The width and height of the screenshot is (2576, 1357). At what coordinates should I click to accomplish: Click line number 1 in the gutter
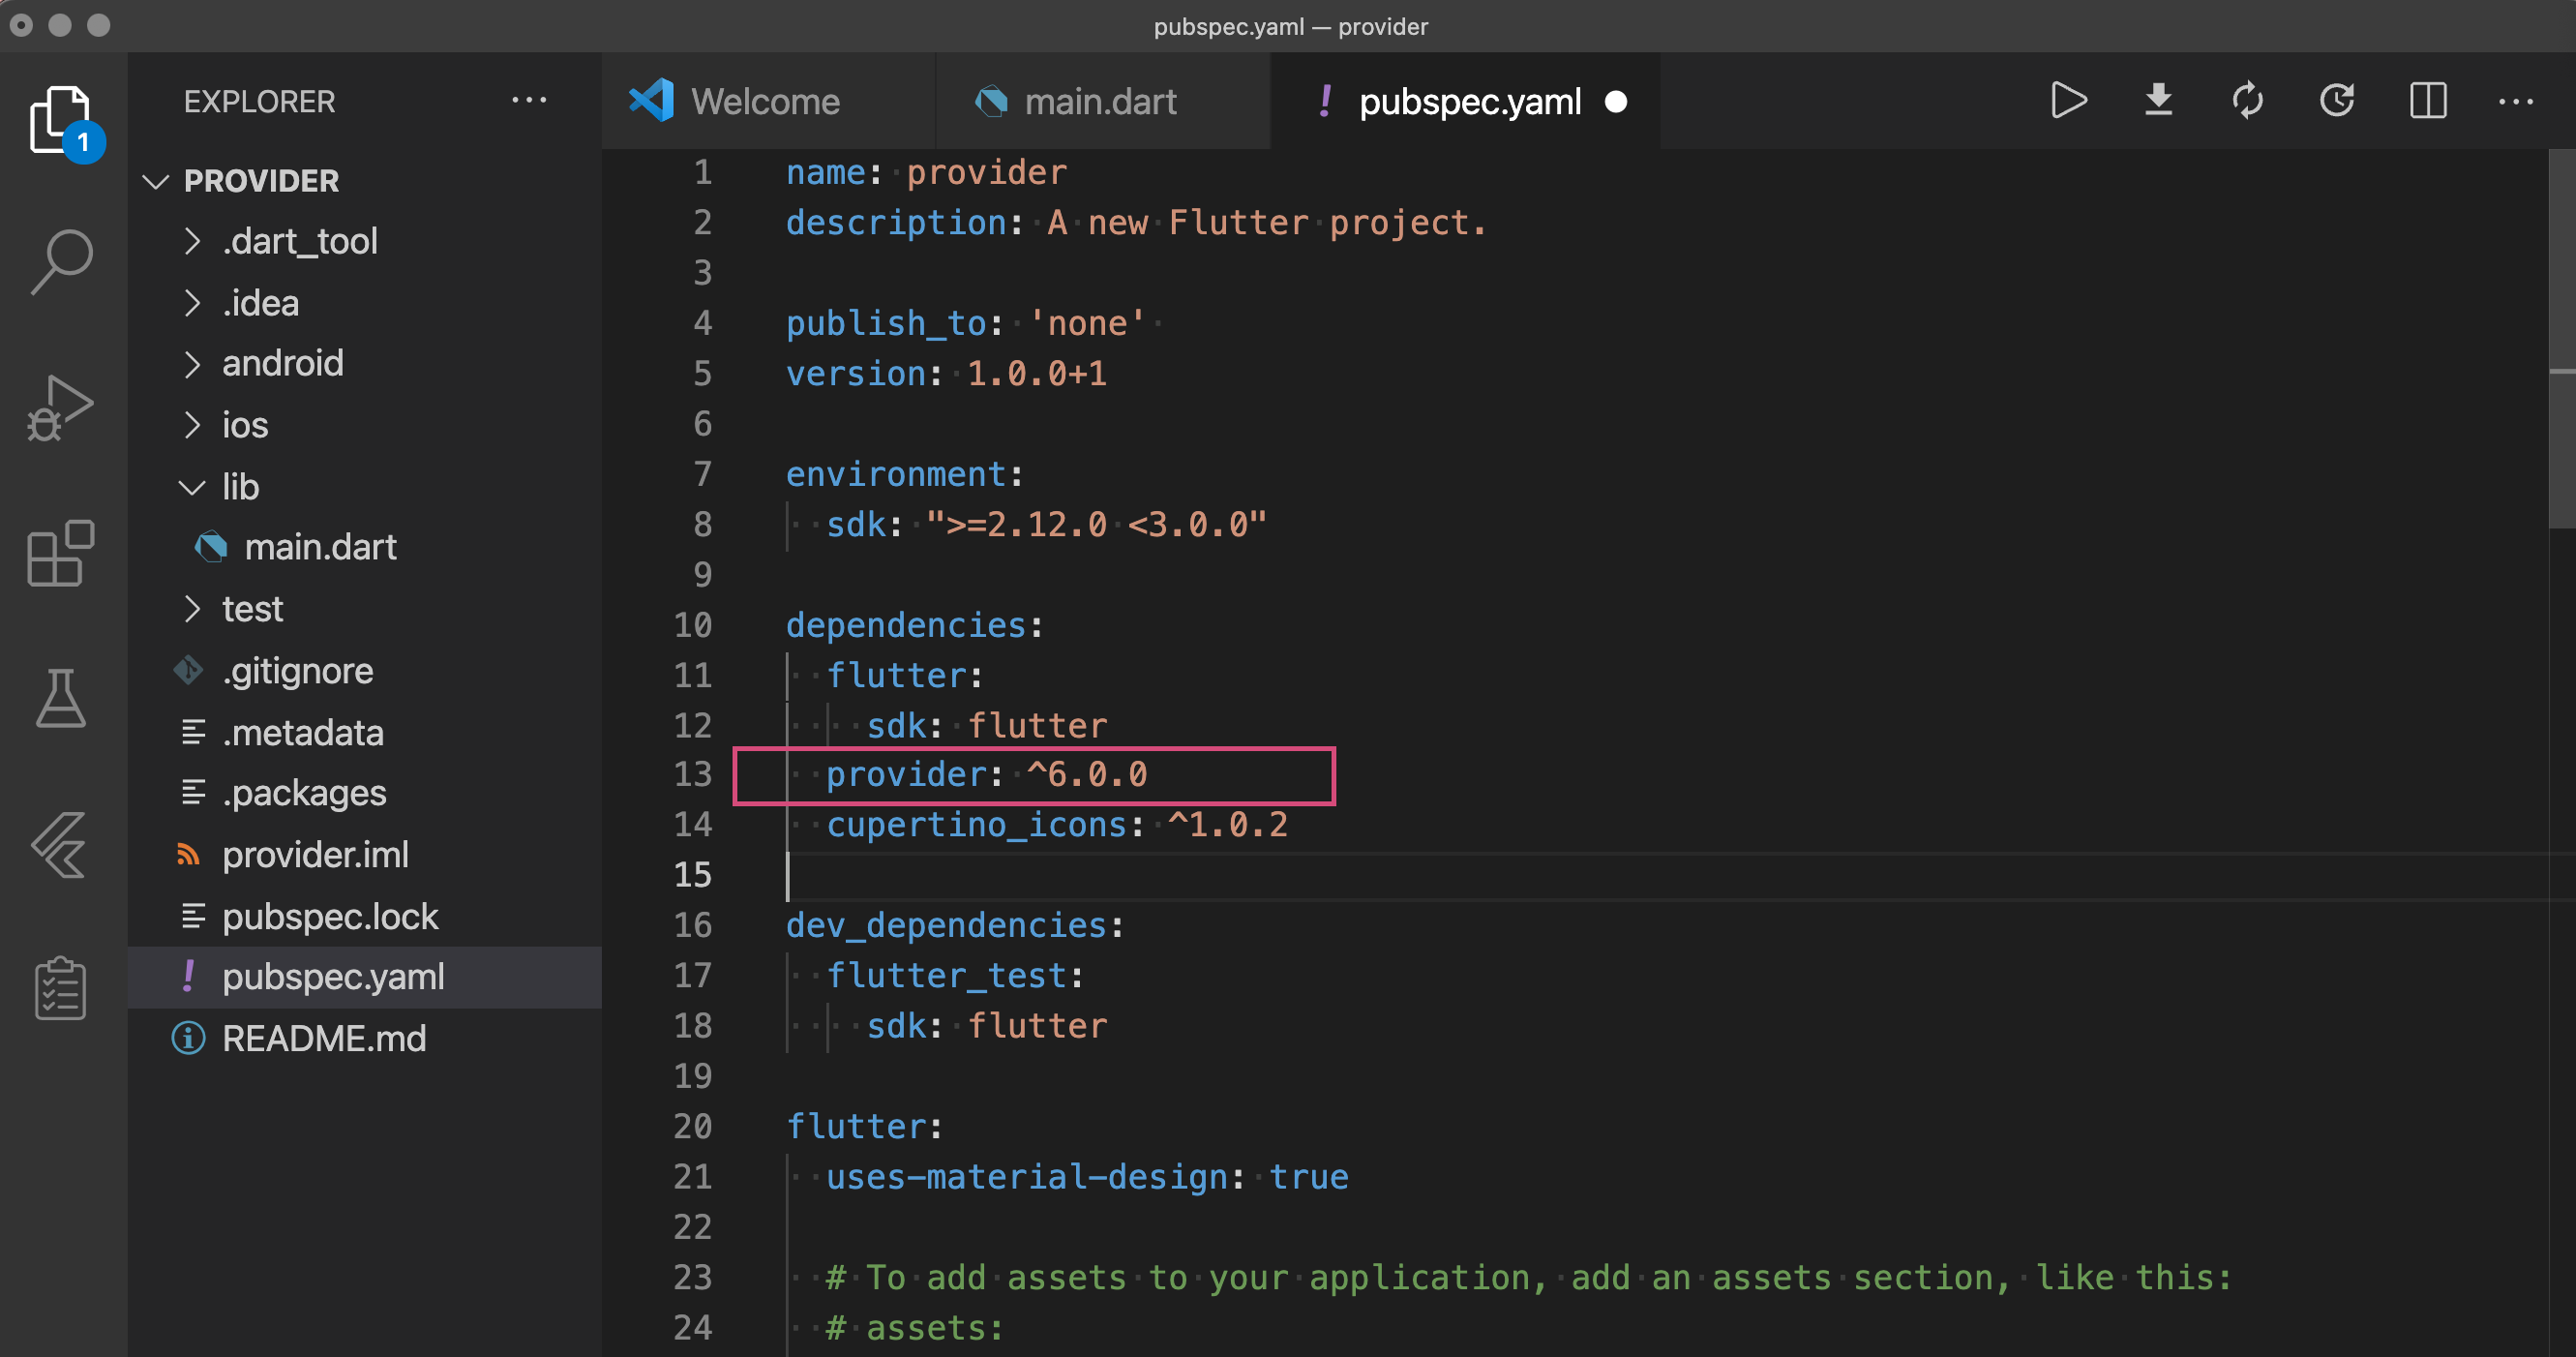pos(703,172)
